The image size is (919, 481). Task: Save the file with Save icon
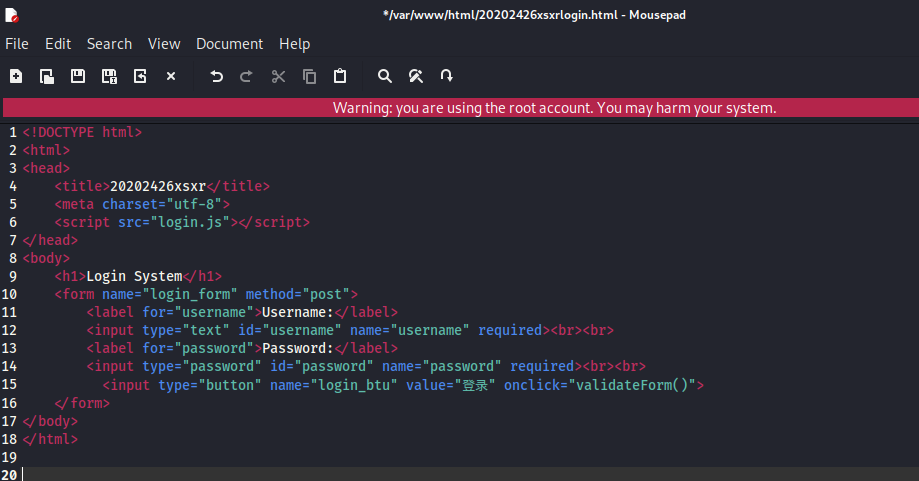coord(78,76)
